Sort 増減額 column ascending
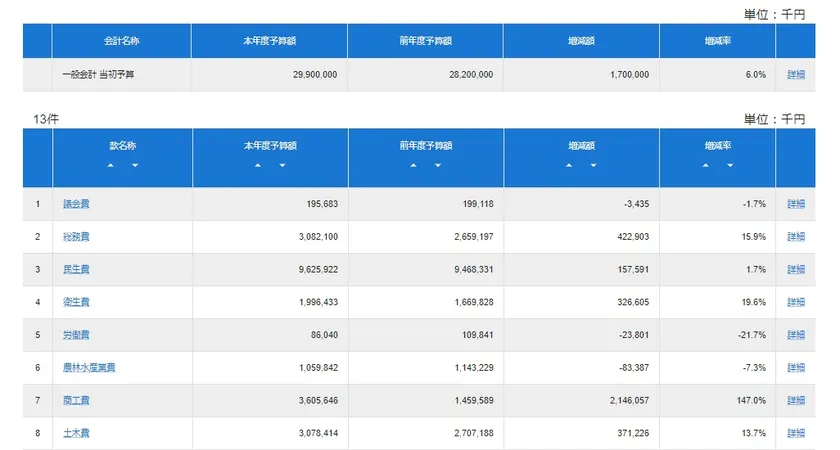This screenshot has width=840, height=450. pos(569,165)
